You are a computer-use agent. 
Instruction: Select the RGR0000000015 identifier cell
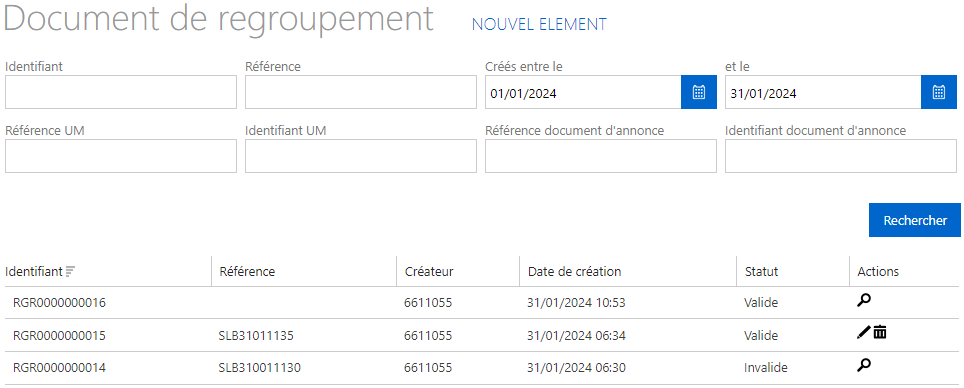click(x=59, y=336)
